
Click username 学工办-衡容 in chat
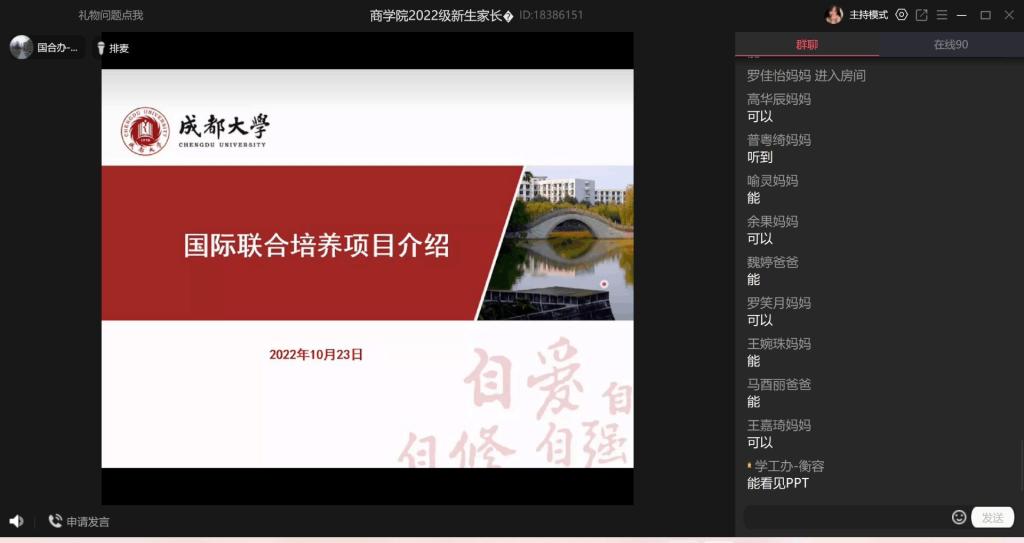pos(790,466)
